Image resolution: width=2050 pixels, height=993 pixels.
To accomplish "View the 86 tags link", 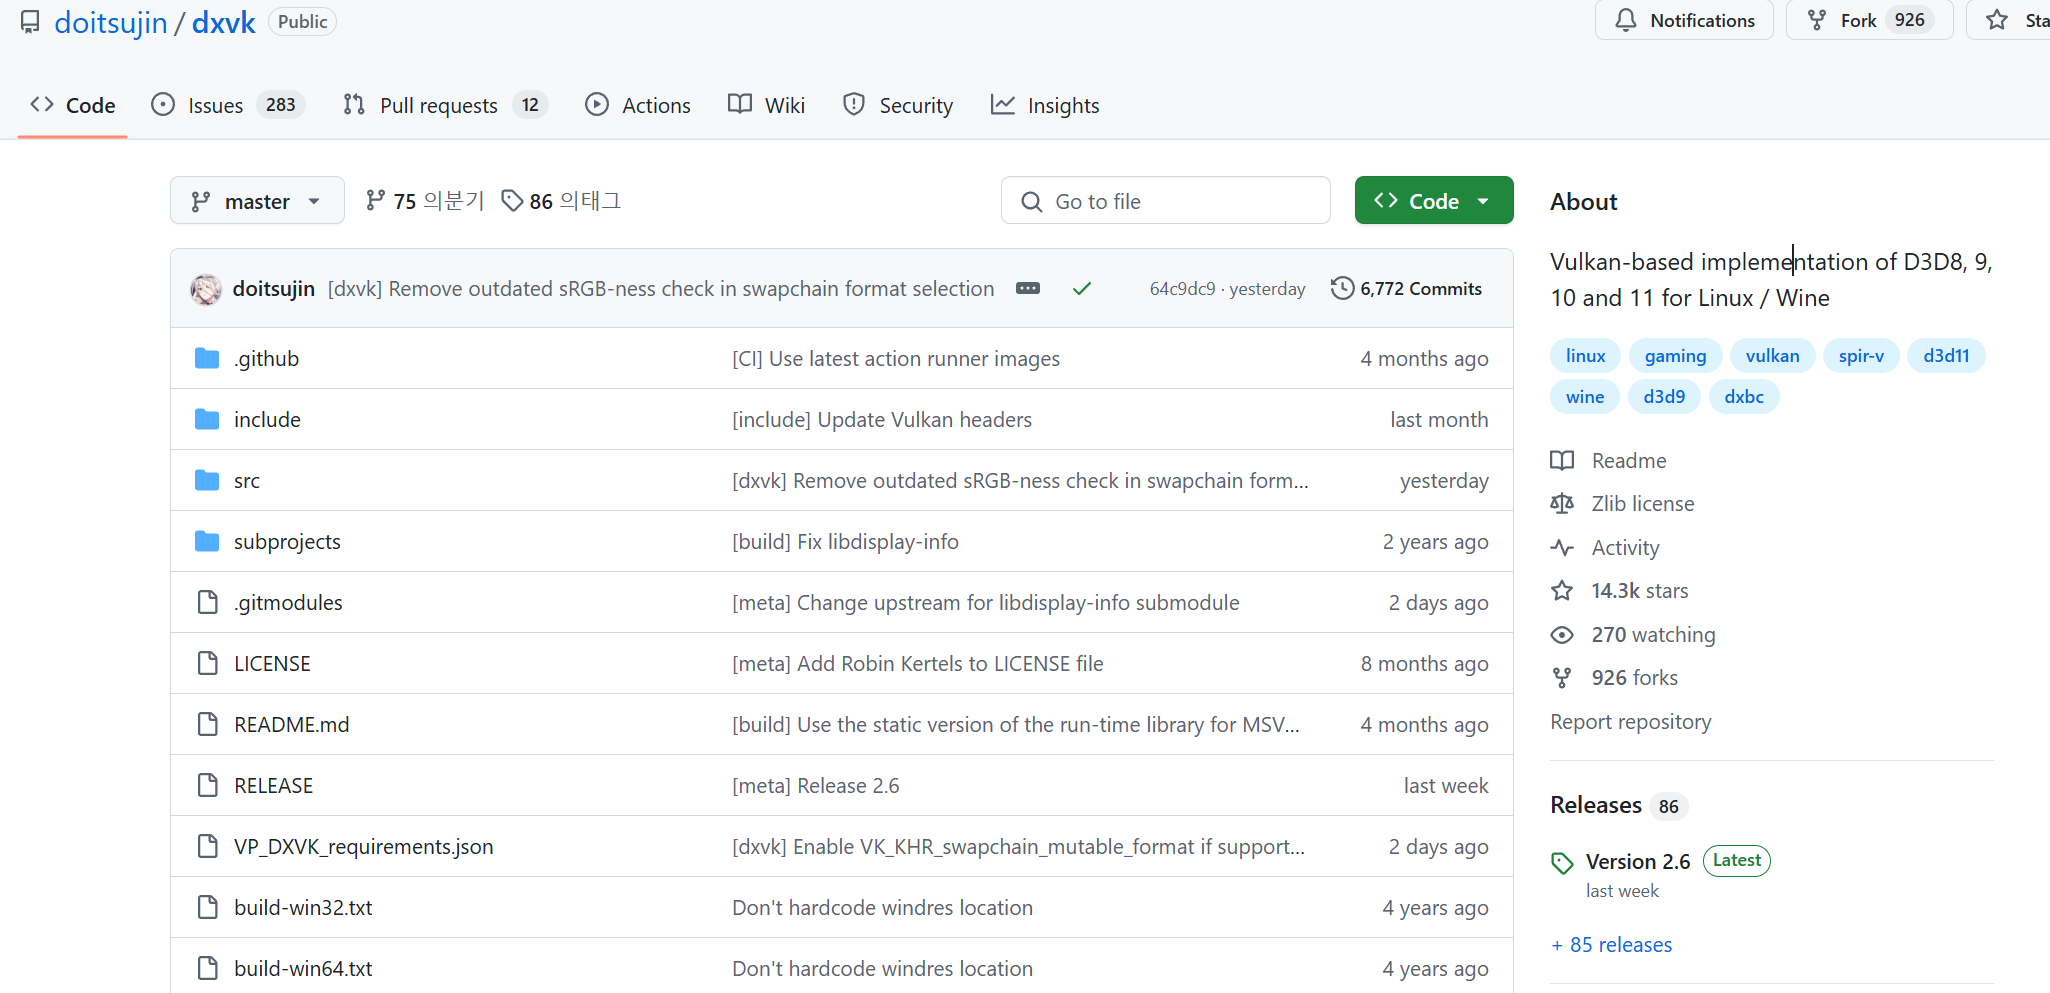I will click(562, 201).
